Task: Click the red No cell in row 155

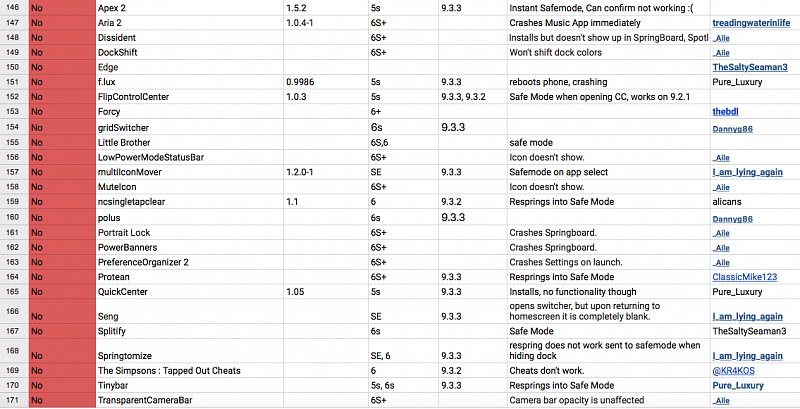Action: pos(60,142)
